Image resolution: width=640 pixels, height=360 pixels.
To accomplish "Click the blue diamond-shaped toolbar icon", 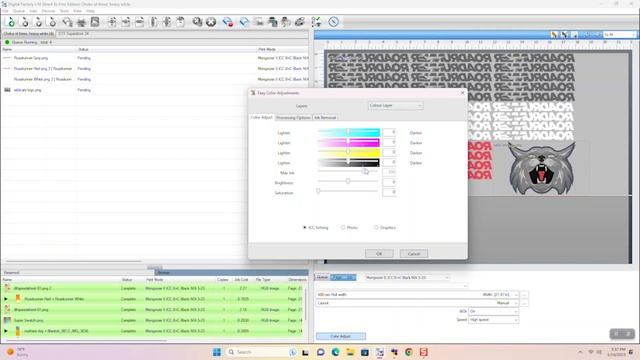I will tap(244, 22).
